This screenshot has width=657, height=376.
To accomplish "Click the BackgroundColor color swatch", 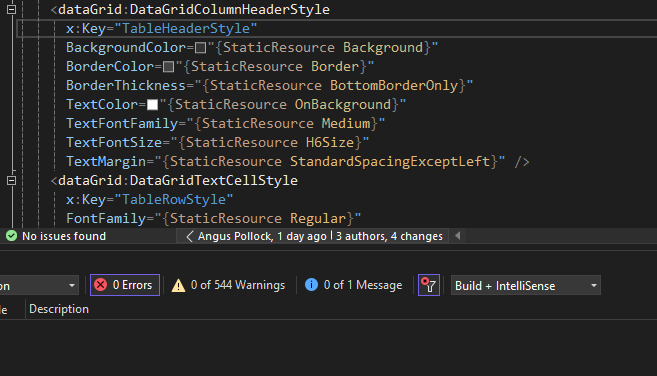I will pos(201,48).
